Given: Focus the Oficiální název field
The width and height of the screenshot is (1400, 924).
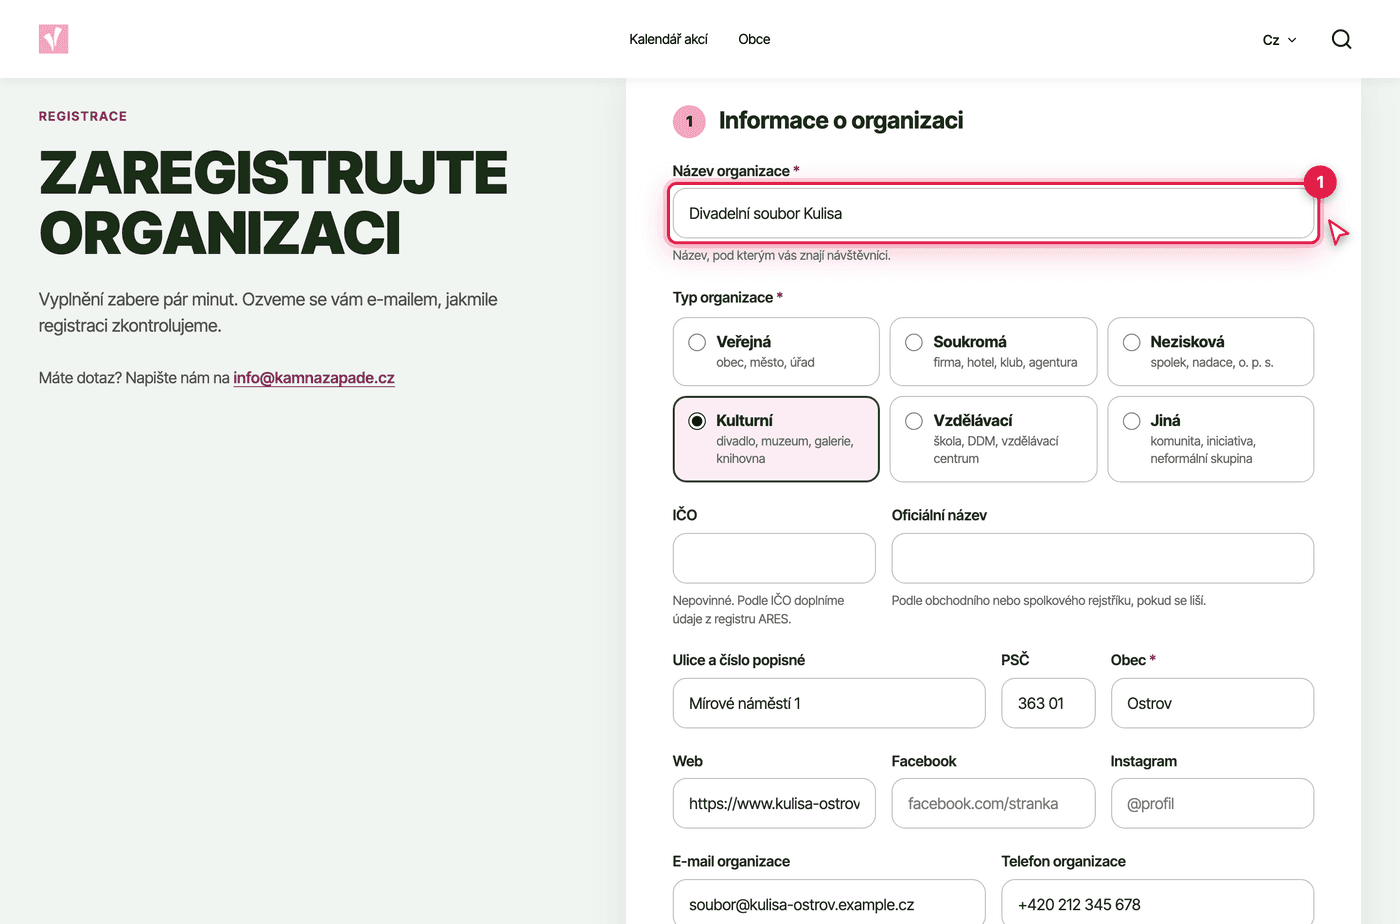Looking at the screenshot, I should click(1102, 558).
